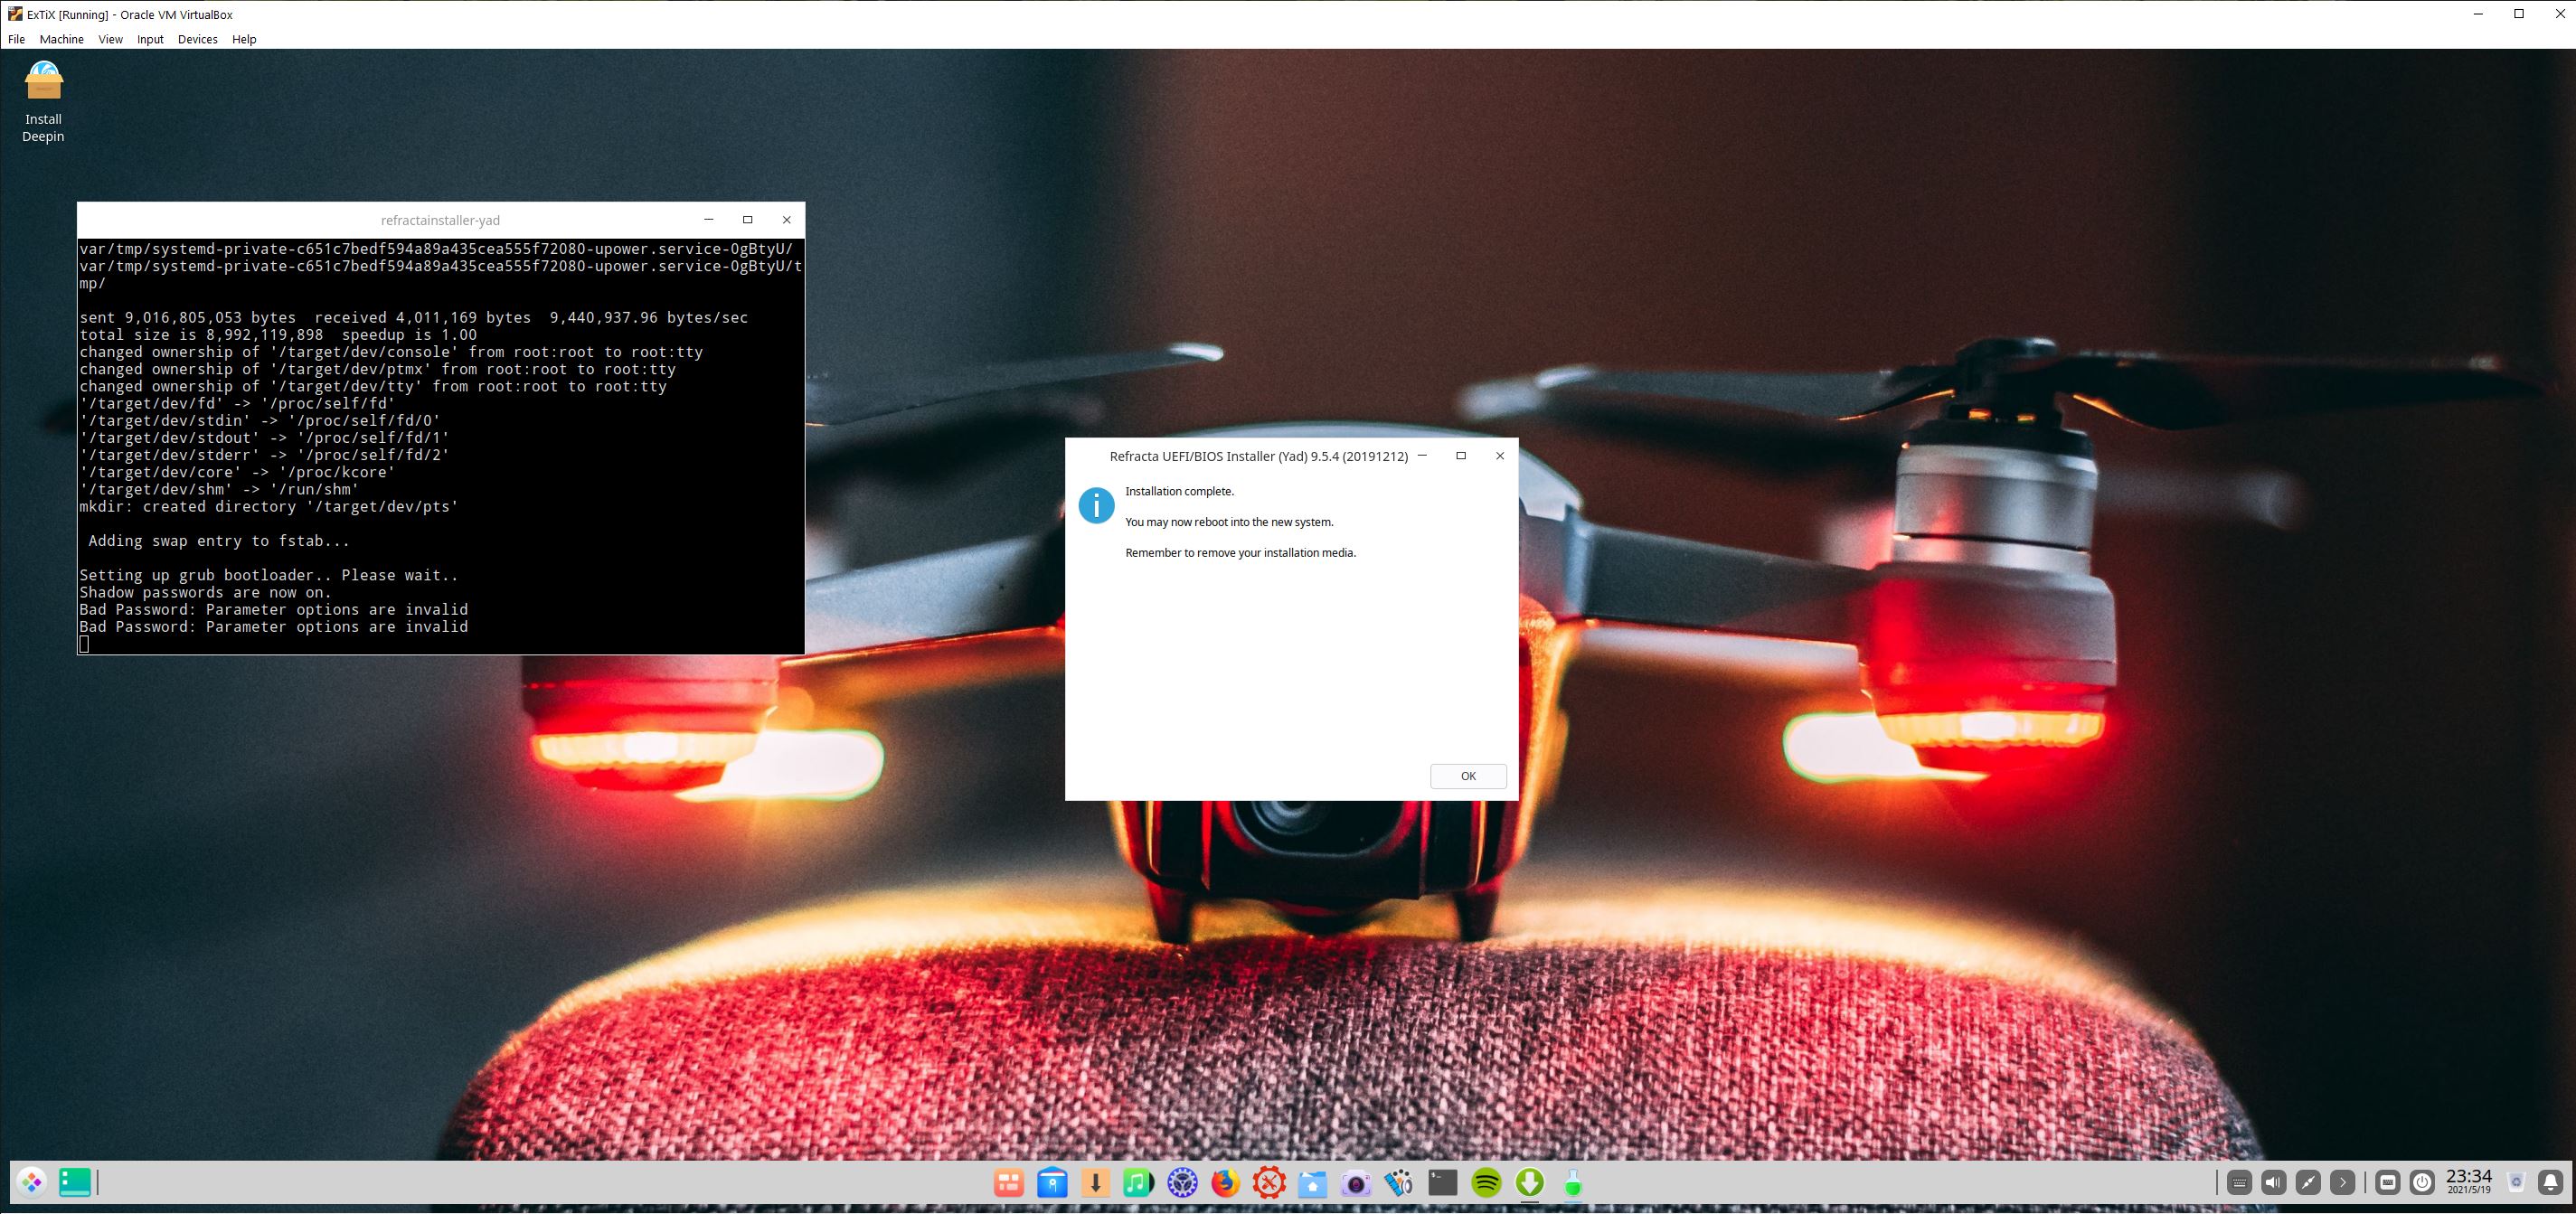2576x1214 pixels.
Task: Click 'Shadow passwords are now on.' line
Action: click(205, 592)
